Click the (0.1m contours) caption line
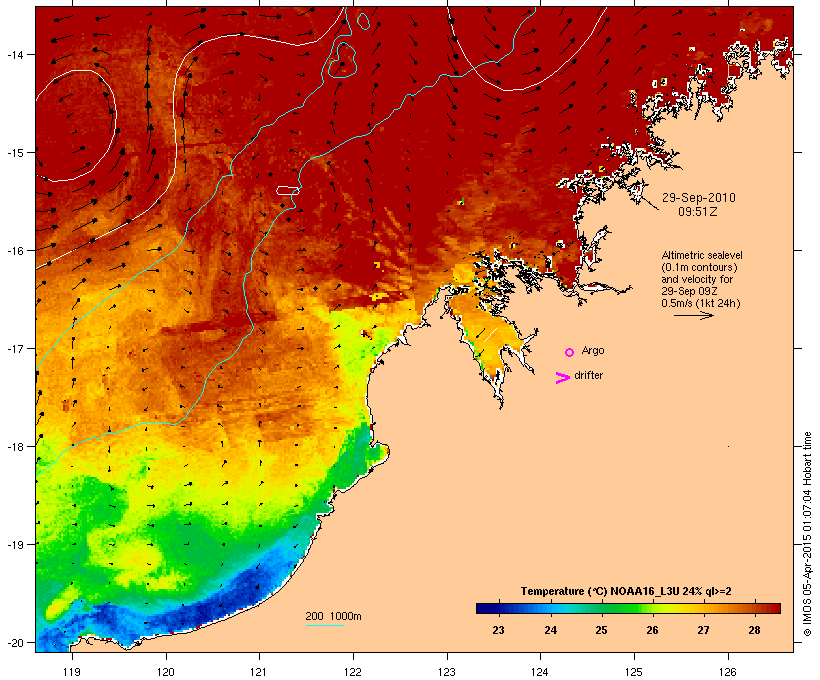820x680 pixels. click(699, 267)
